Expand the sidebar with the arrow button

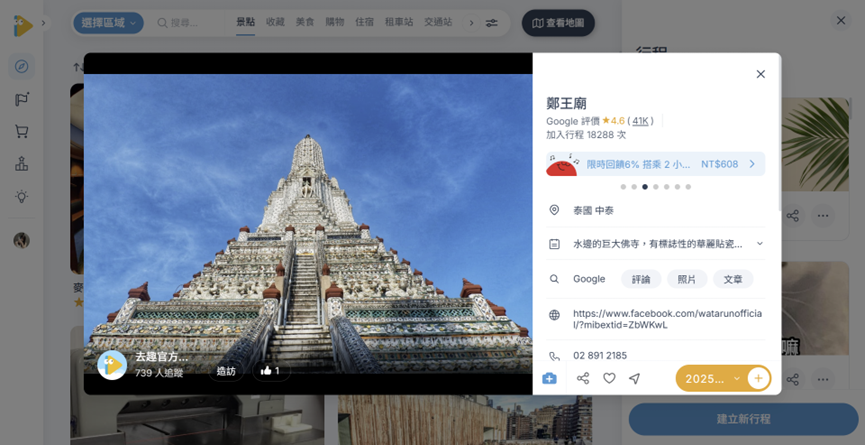[44, 23]
